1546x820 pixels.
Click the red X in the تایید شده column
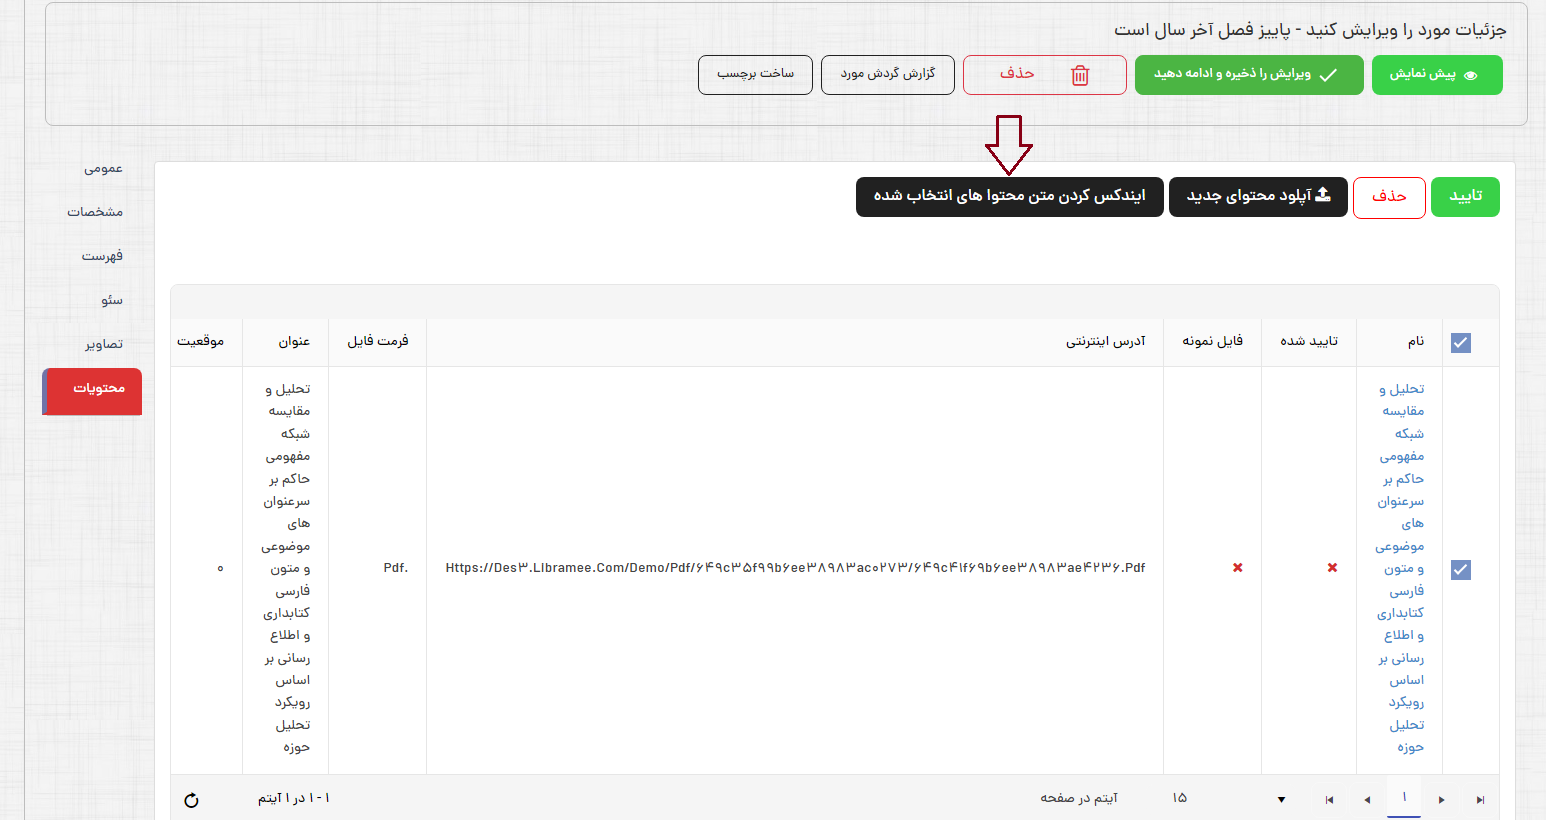pos(1332,568)
